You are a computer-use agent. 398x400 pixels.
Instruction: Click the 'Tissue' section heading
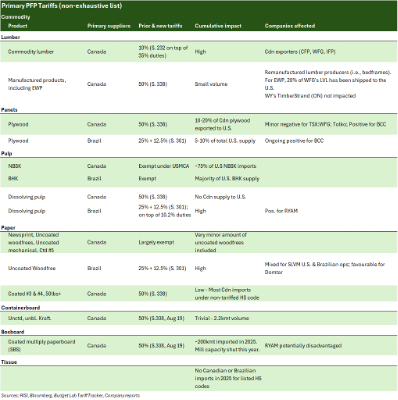[9, 362]
